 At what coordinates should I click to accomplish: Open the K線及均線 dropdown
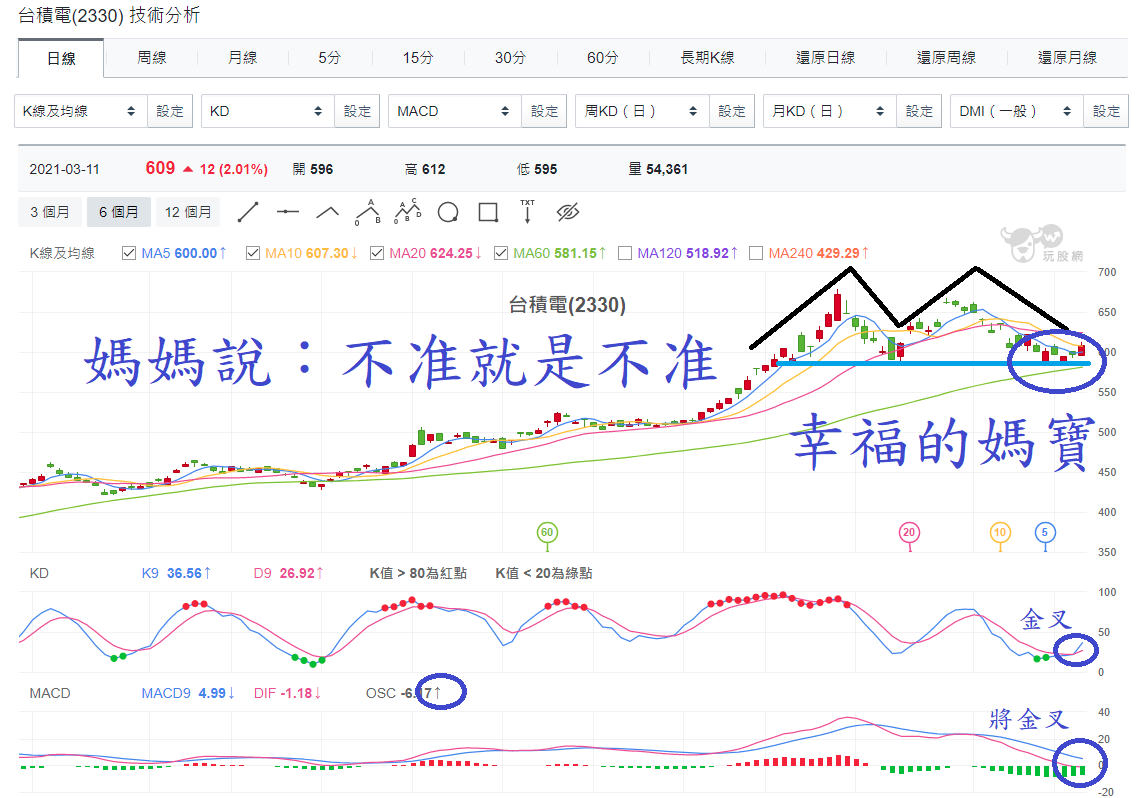[81, 111]
